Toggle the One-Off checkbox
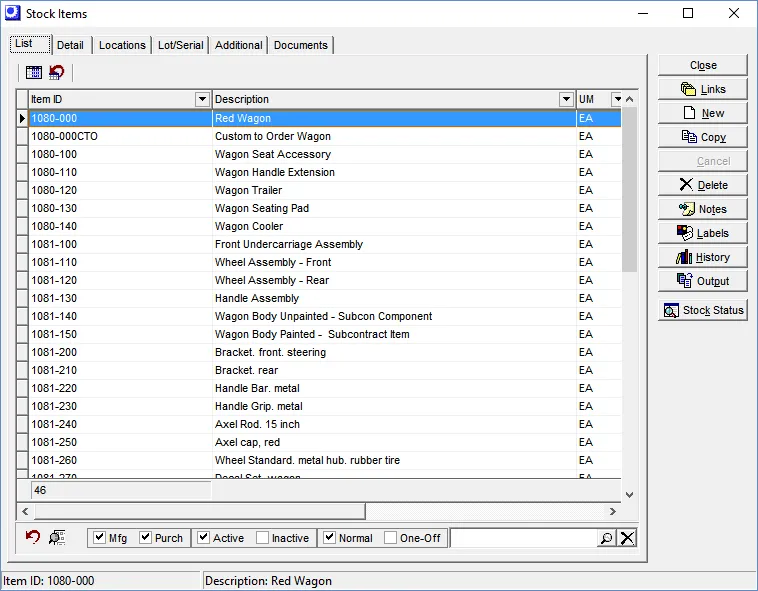The image size is (758, 591). (391, 538)
